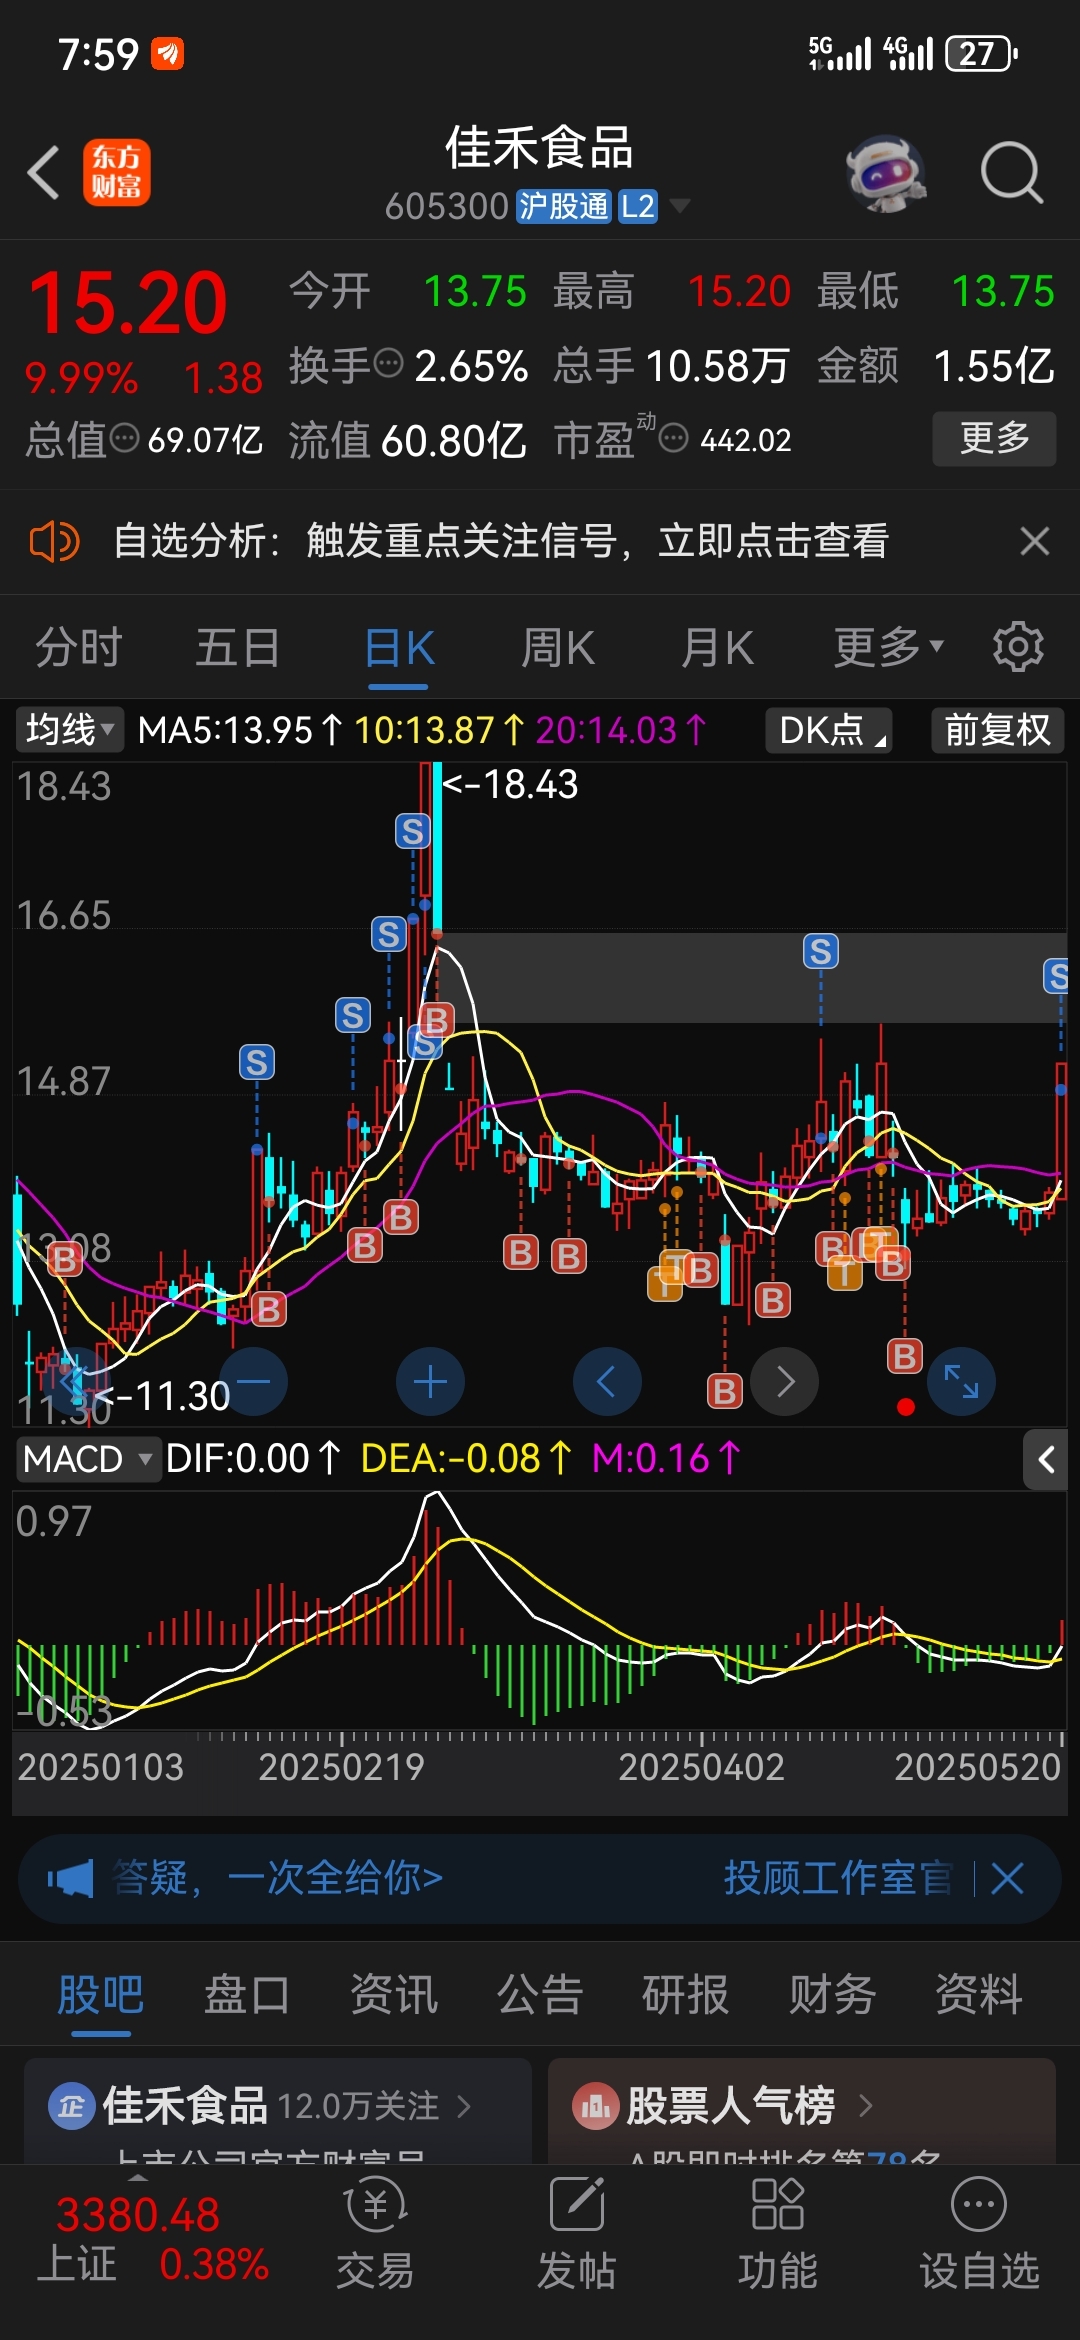Switch to the 资讯 tab
The height and width of the screenshot is (2340, 1080).
pos(393,1995)
